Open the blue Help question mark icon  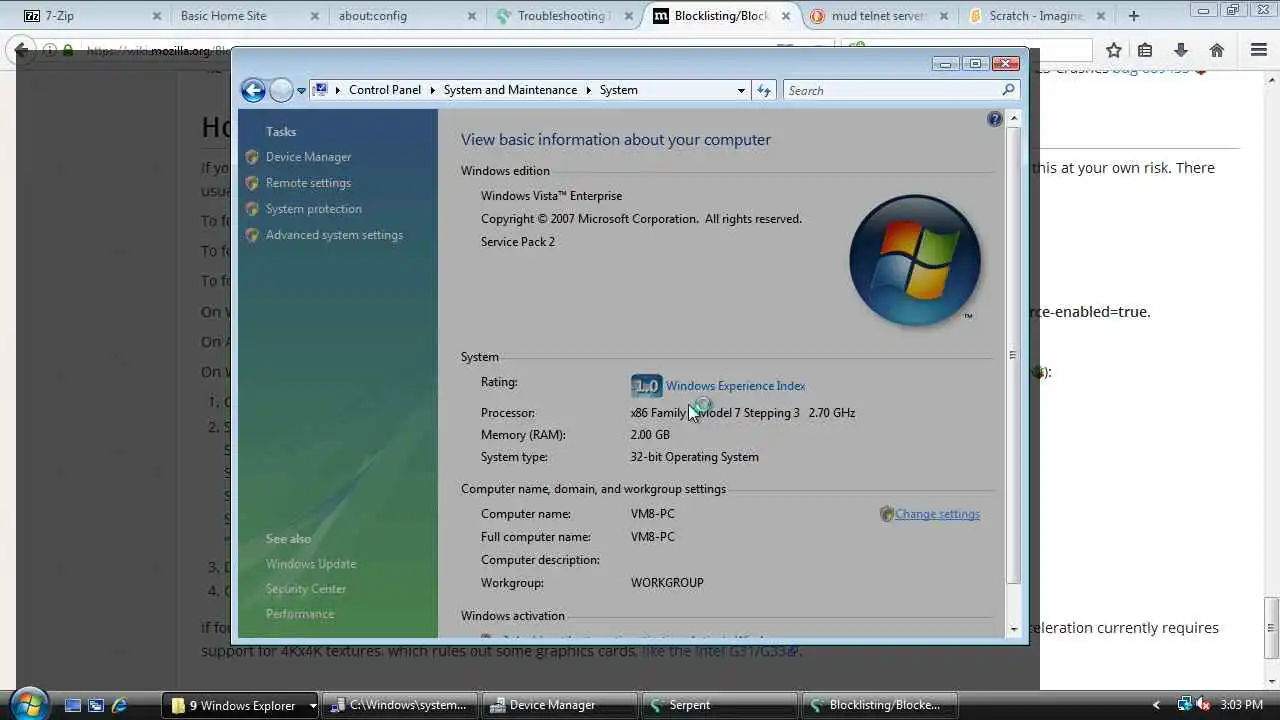pos(994,119)
